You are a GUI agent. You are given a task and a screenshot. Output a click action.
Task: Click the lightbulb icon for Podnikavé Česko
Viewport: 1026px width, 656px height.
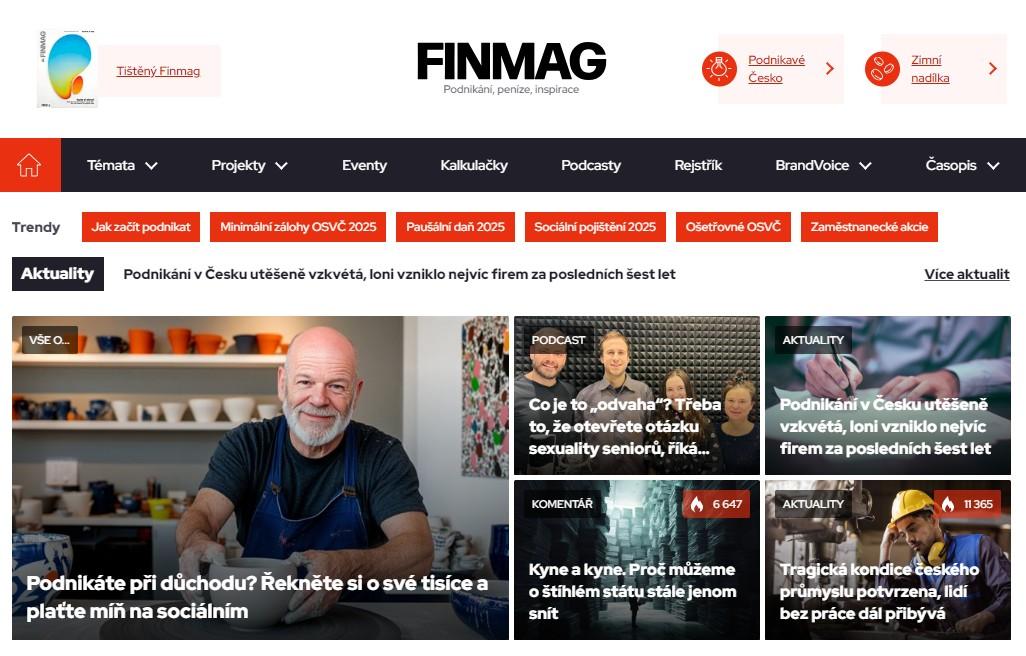pos(719,69)
